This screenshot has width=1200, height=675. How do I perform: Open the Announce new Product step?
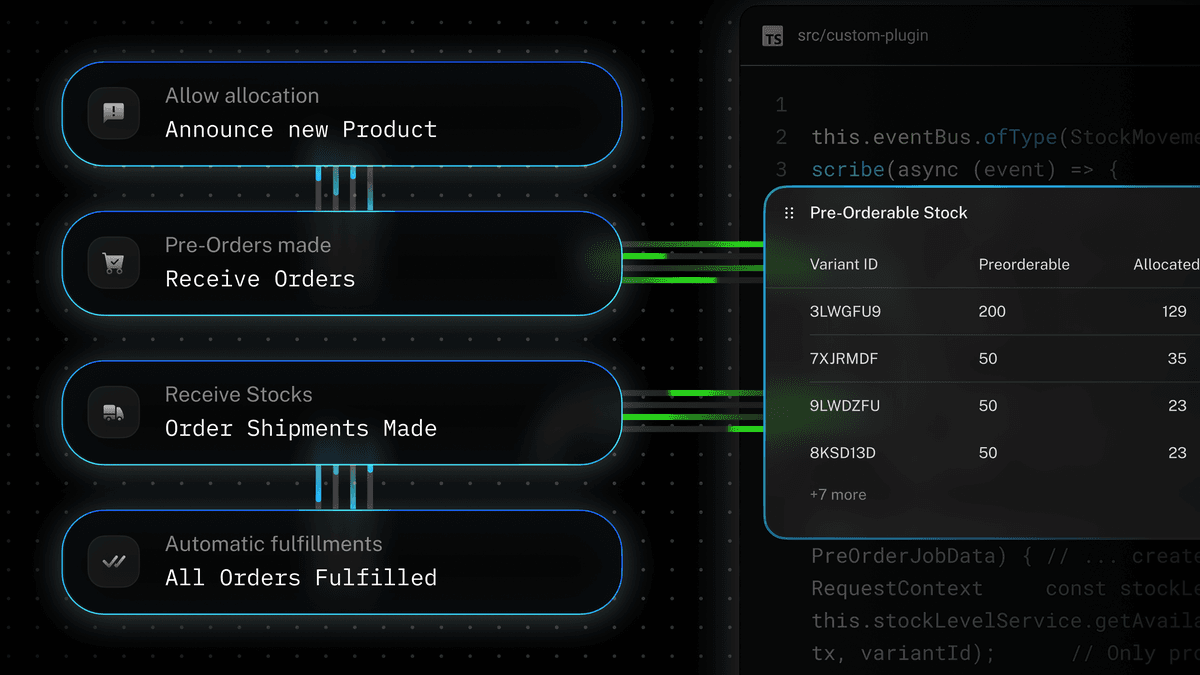300,130
